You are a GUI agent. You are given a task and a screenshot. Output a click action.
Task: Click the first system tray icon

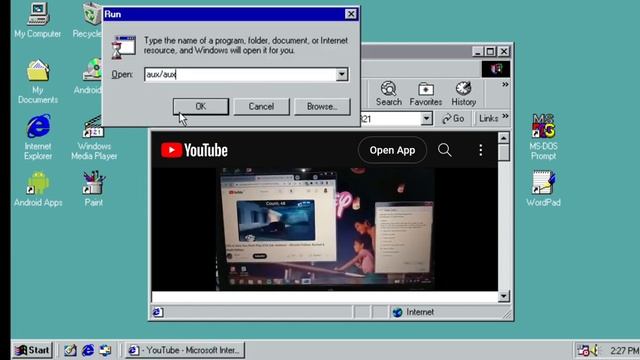point(583,350)
